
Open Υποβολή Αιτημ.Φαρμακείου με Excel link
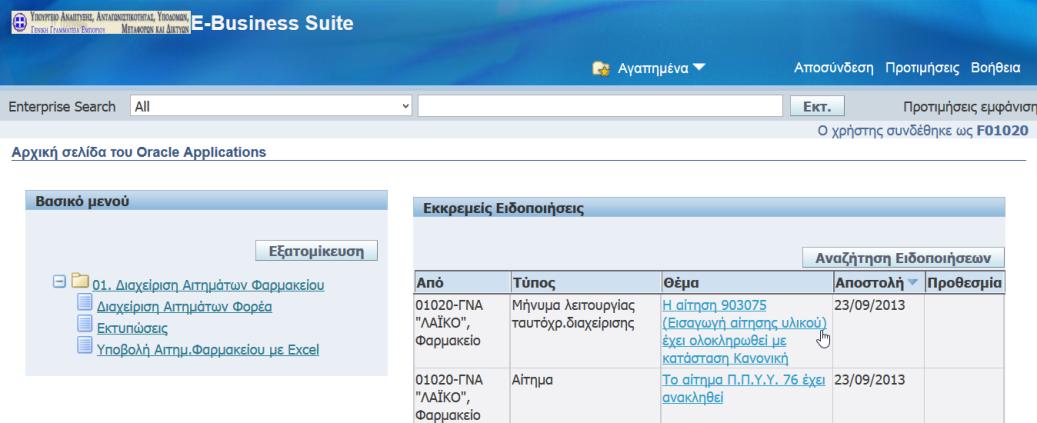pyautogui.click(x=208, y=350)
